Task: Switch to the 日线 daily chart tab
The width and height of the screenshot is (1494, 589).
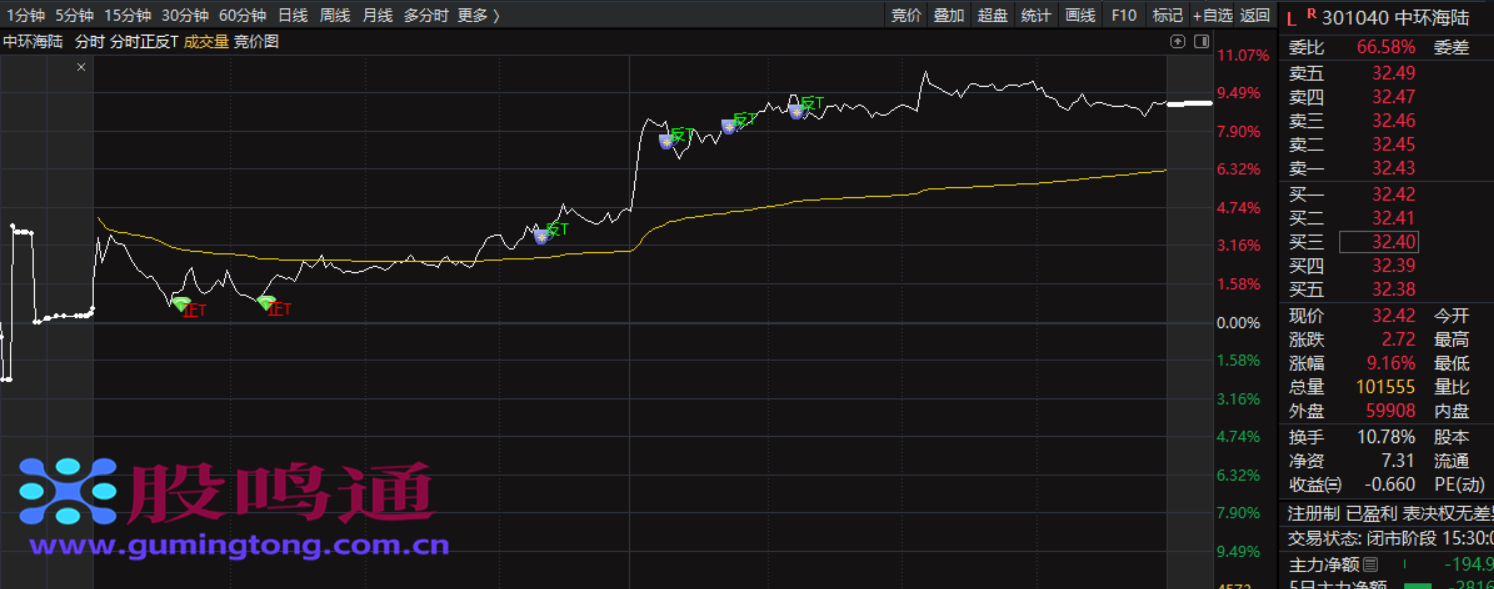Action: (x=292, y=15)
